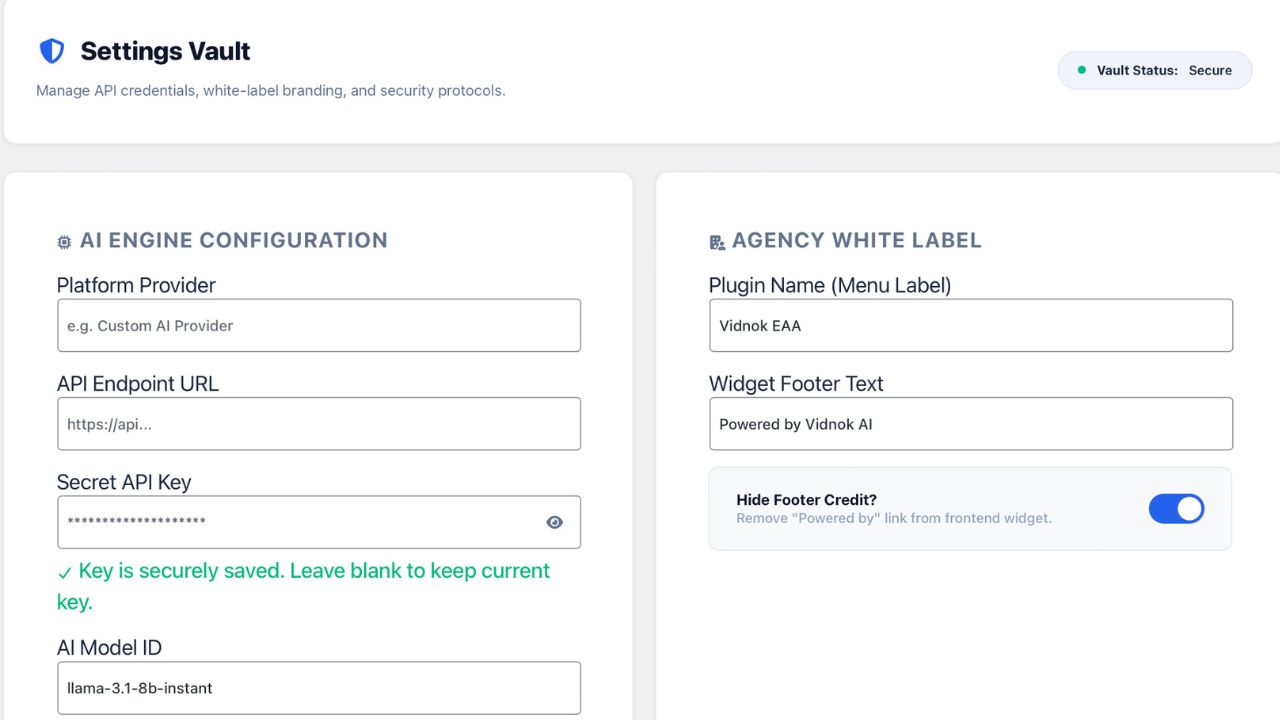Click the chip icon beside AI Engine Configuration

65,242
